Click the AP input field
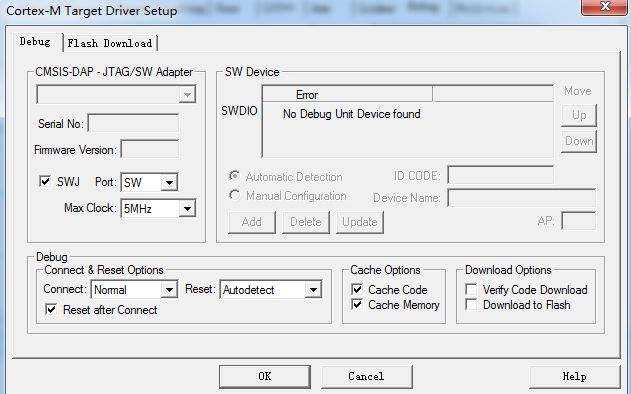 pyautogui.click(x=579, y=221)
